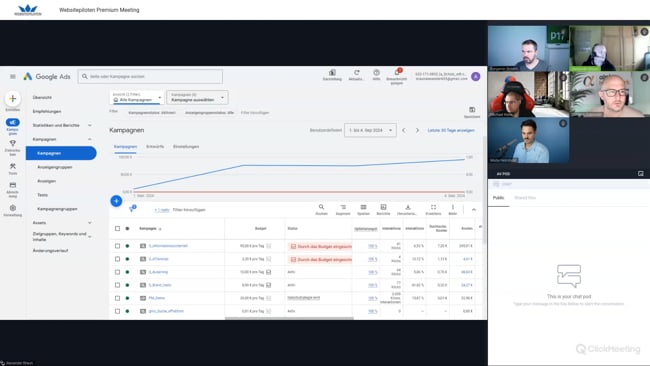Toggle status dot of PM_Demo row

coord(127,298)
